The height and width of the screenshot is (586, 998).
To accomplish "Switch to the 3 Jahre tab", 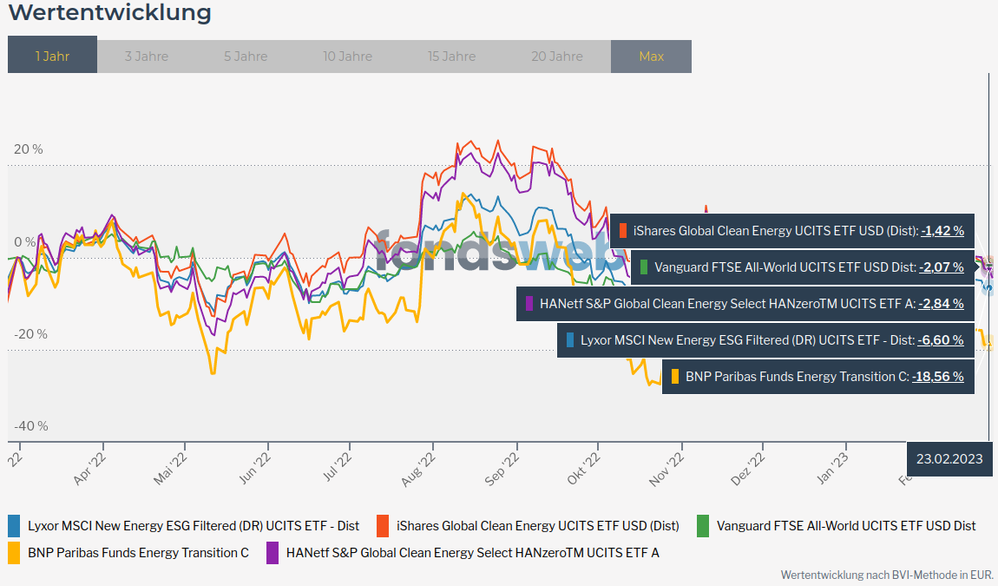I will pyautogui.click(x=146, y=56).
